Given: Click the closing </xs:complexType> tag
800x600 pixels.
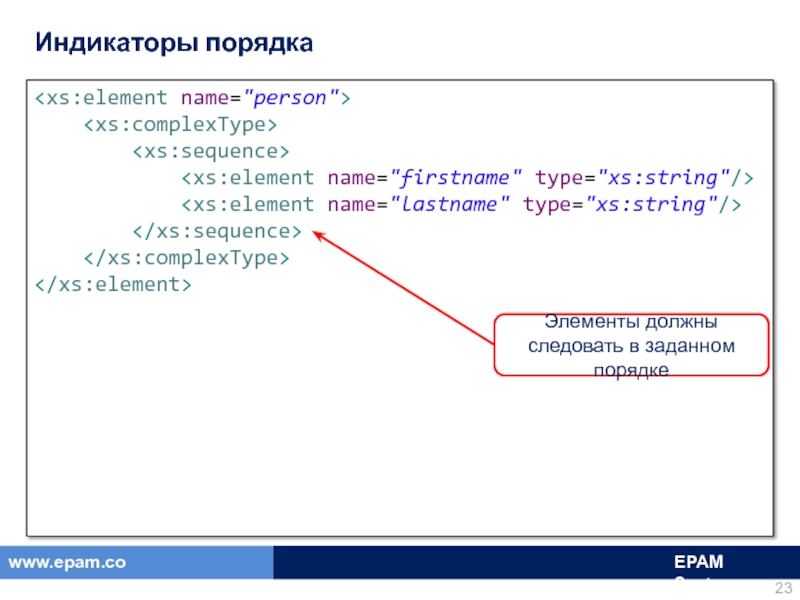Looking at the screenshot, I should point(186,258).
